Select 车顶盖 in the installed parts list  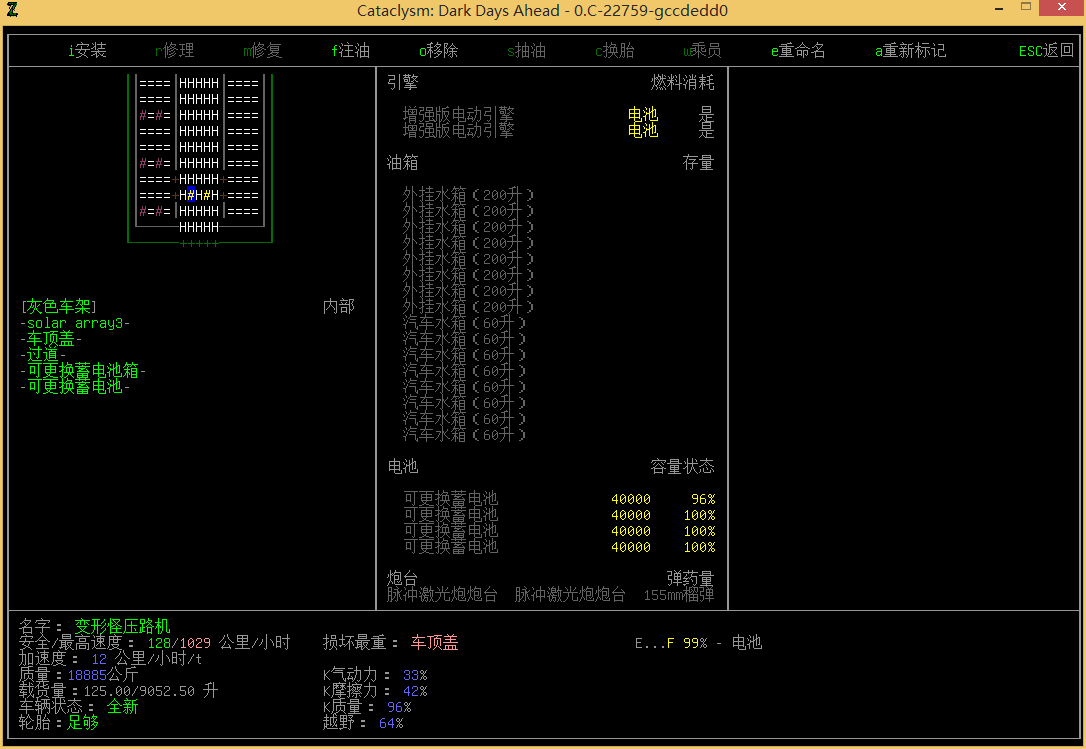click(51, 339)
